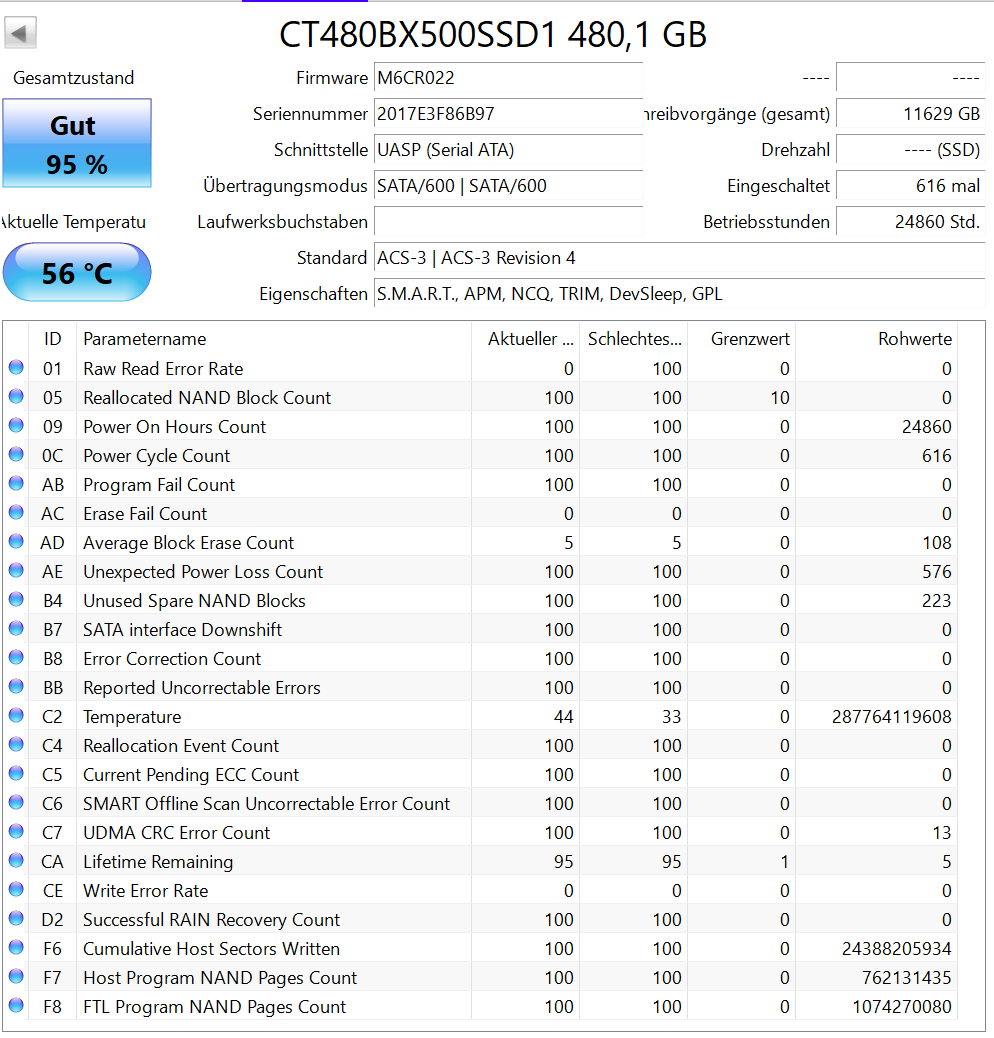Click the UASP (Serial ATA) interface field
The width and height of the screenshot is (994, 1038).
508,150
